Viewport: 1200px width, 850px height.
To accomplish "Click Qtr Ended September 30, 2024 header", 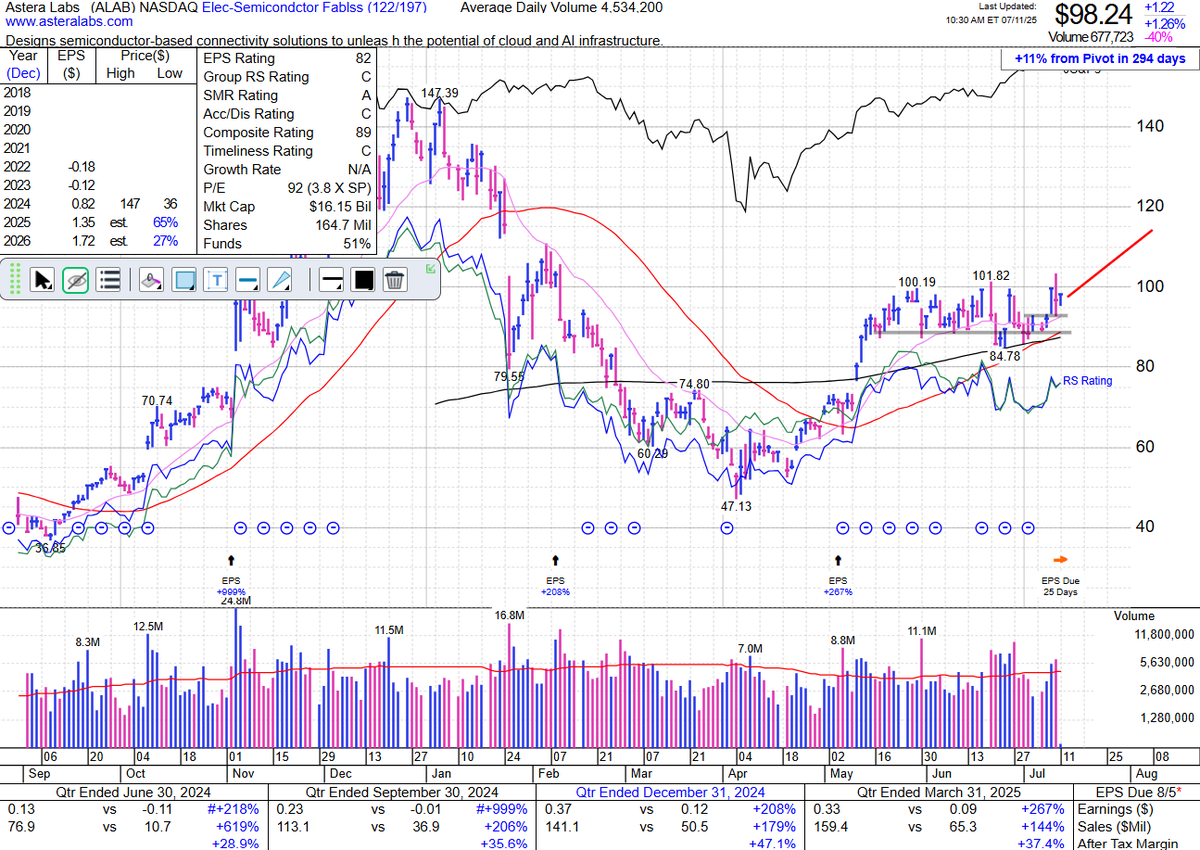I will click(x=403, y=791).
